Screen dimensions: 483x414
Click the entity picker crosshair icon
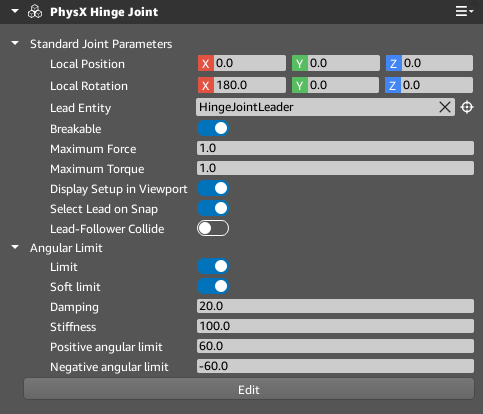(x=467, y=107)
